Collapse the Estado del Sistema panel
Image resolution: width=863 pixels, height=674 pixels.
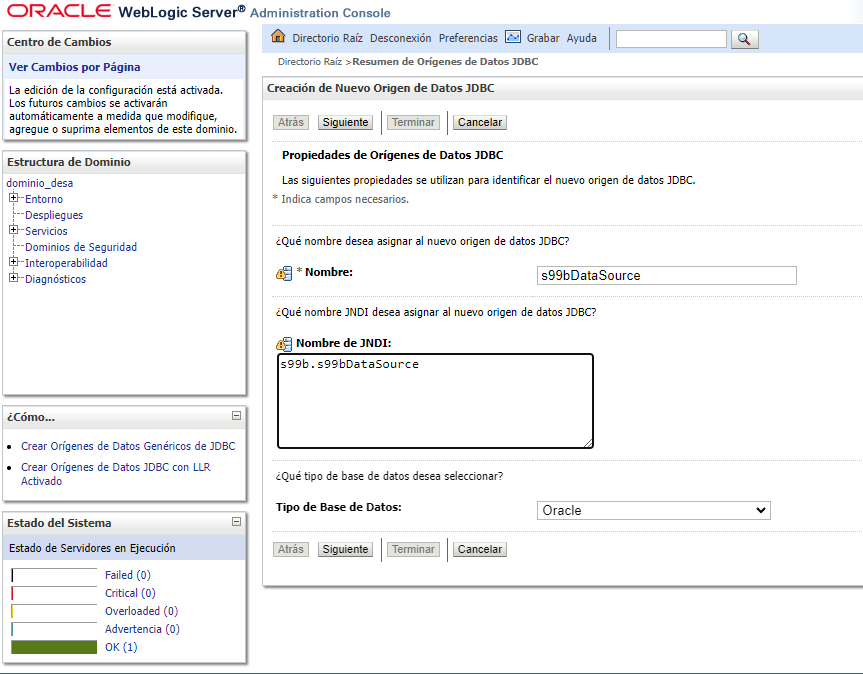tap(237, 522)
